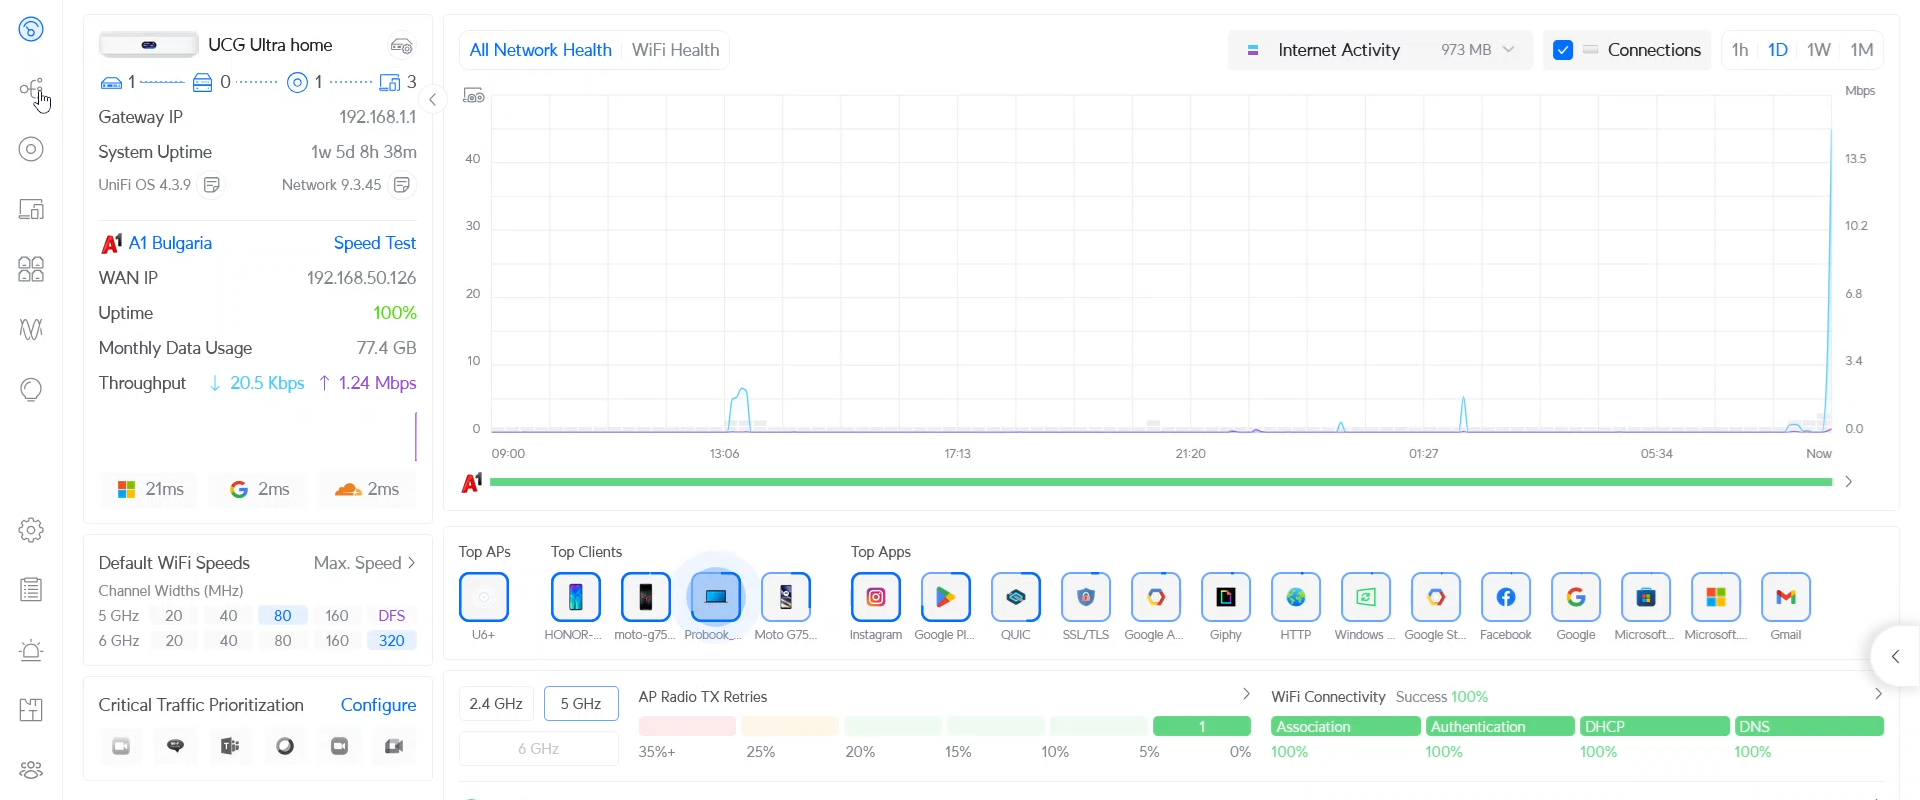Click the green A1 uptime bar

[1160, 482]
